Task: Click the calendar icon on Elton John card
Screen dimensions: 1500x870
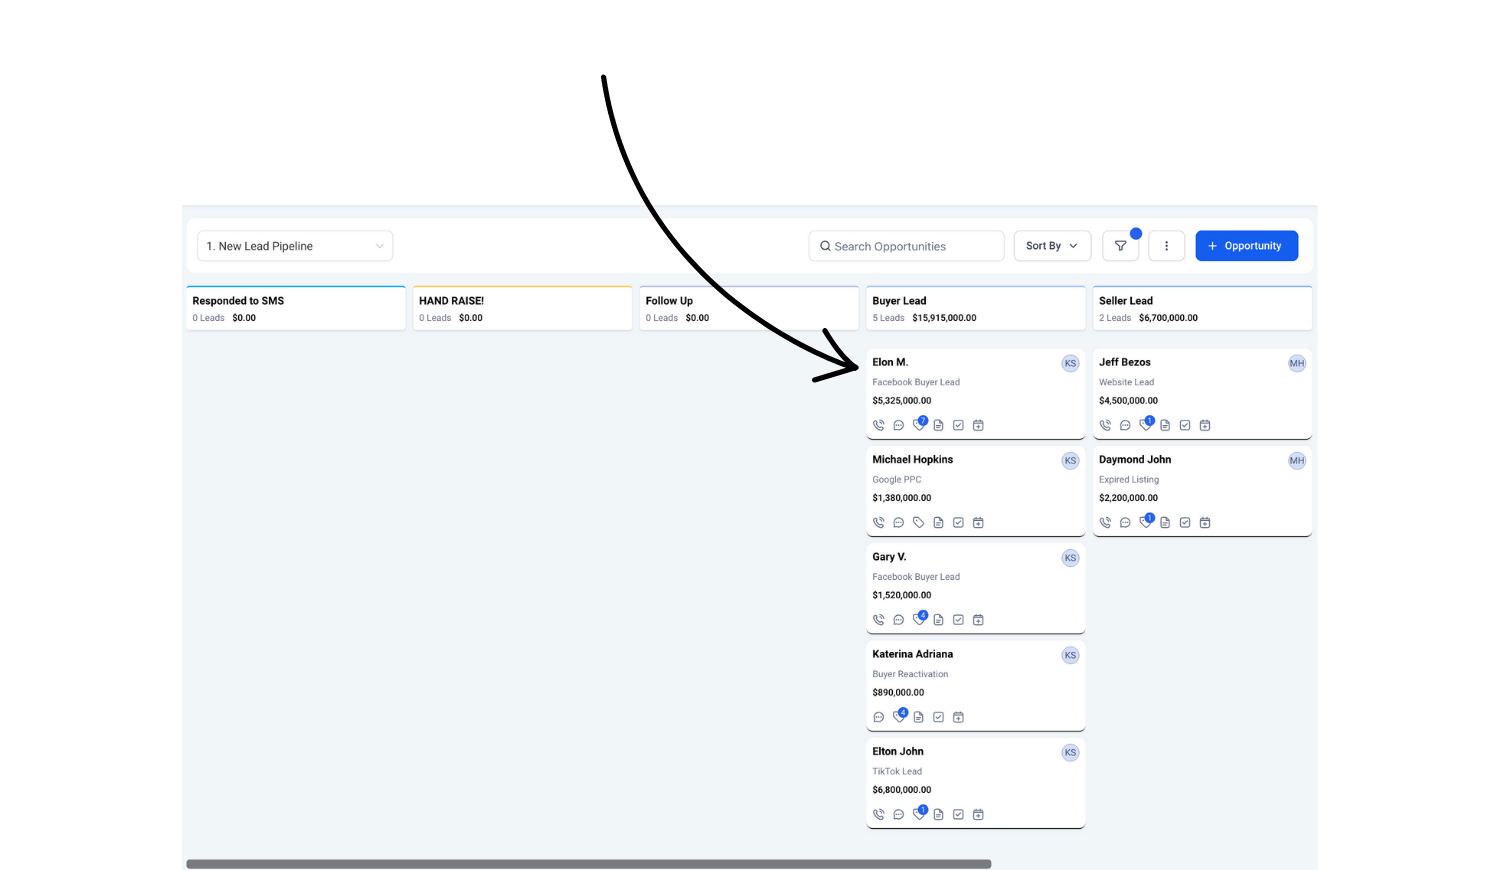Action: click(978, 815)
